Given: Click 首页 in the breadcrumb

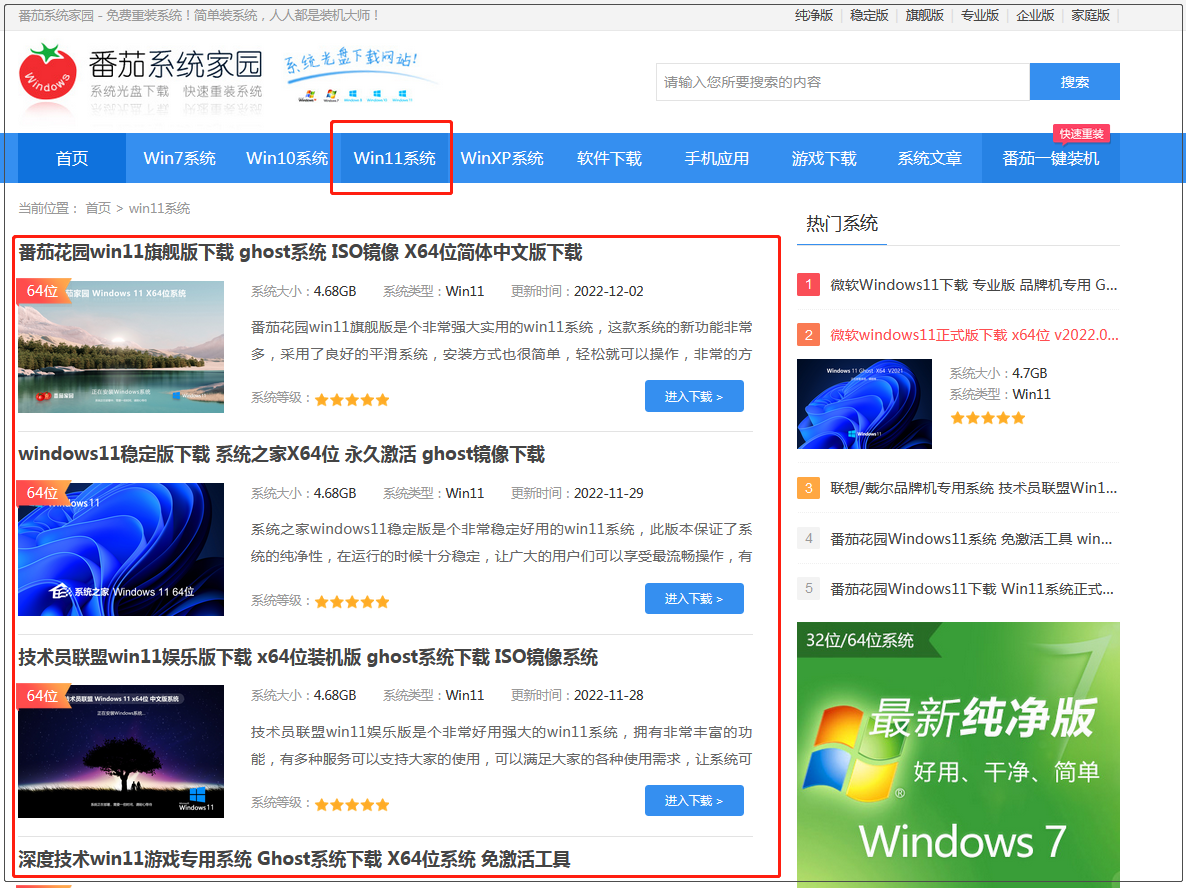Looking at the screenshot, I should click(x=98, y=208).
